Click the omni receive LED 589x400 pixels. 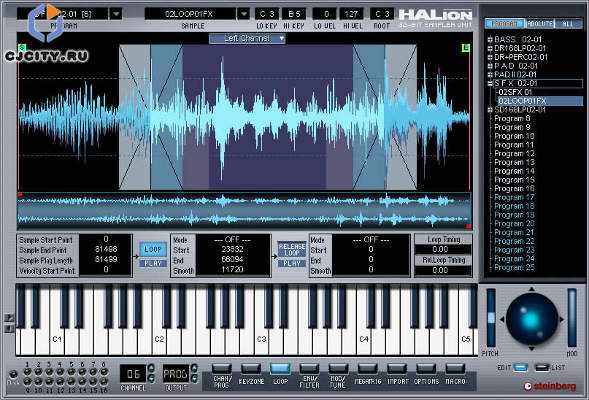(13, 374)
